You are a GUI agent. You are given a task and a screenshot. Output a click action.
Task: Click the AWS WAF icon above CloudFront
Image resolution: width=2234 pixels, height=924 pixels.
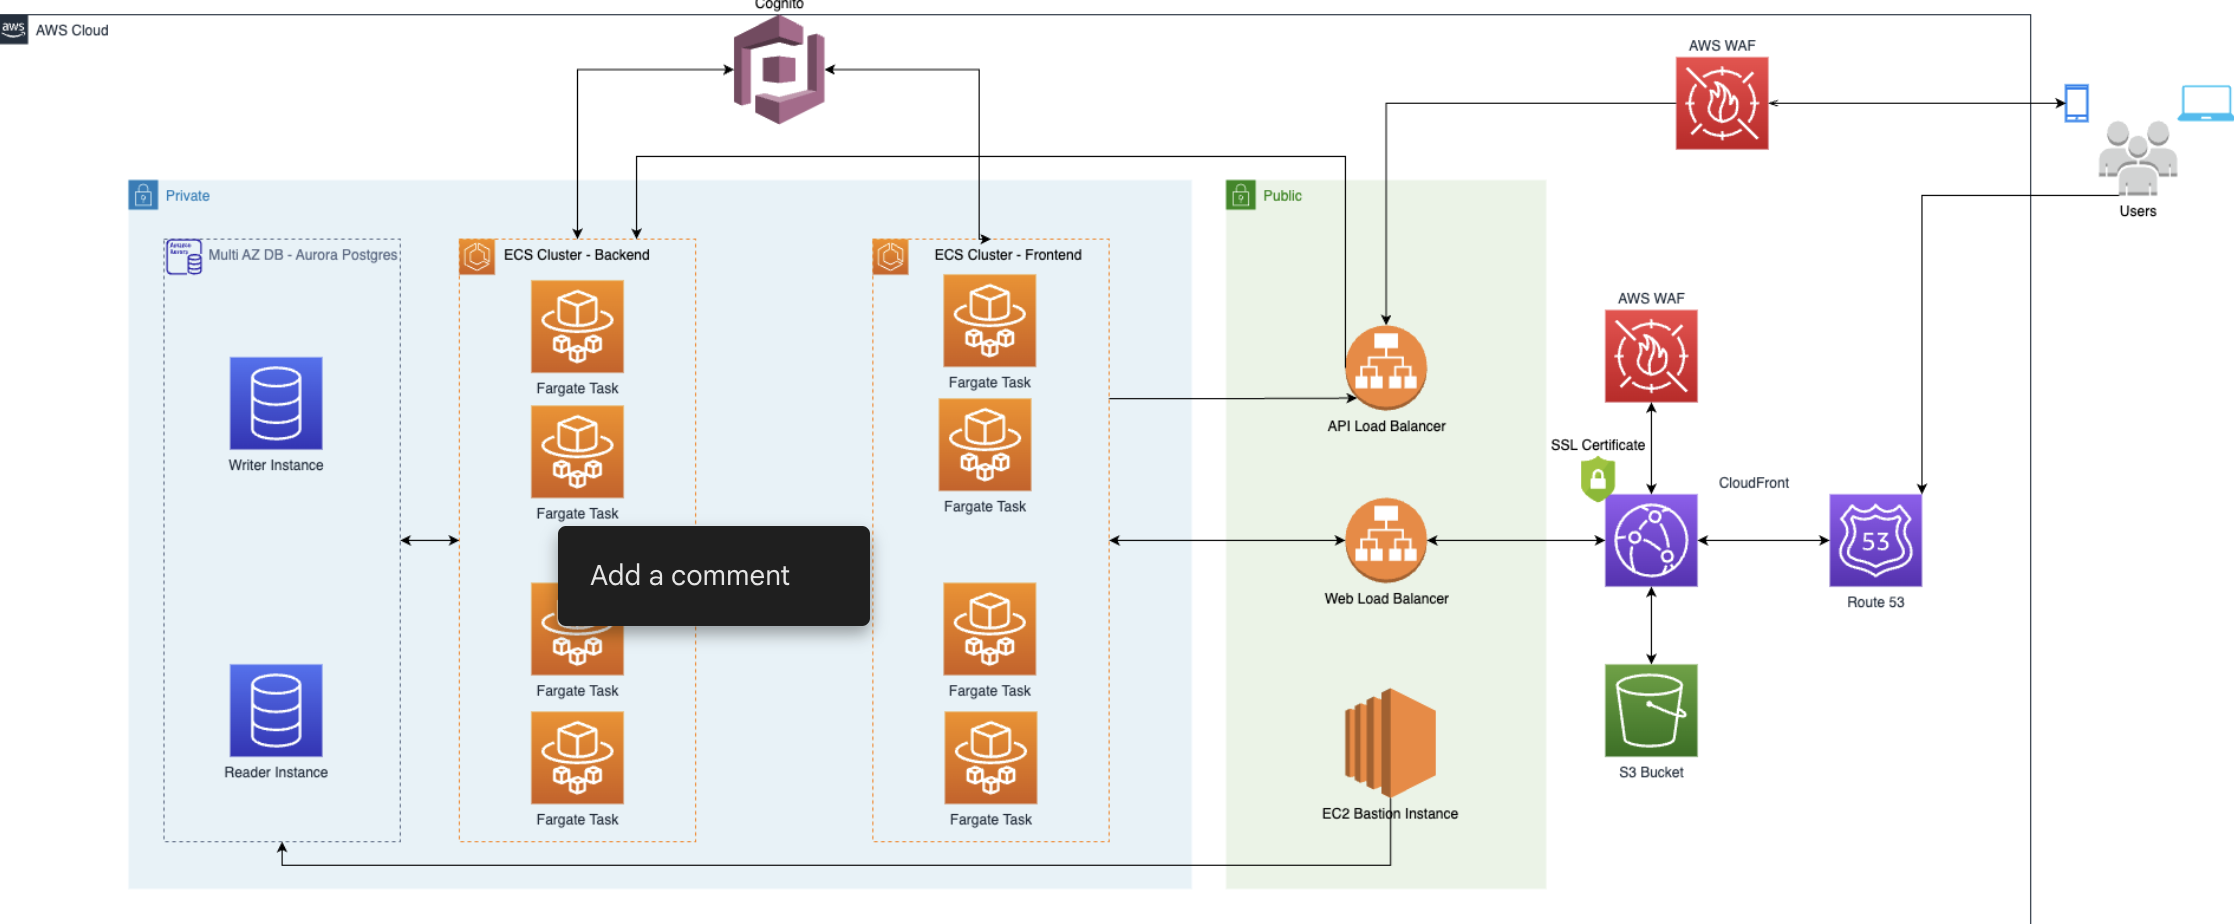(x=1651, y=356)
